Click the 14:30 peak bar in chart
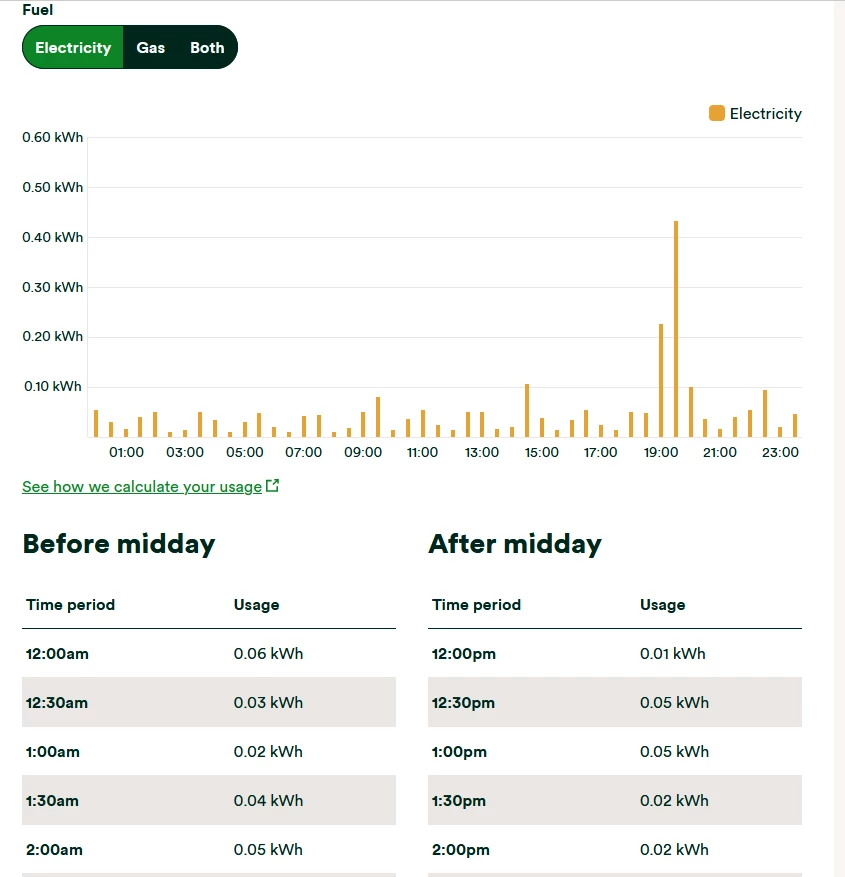845x877 pixels. (527, 410)
